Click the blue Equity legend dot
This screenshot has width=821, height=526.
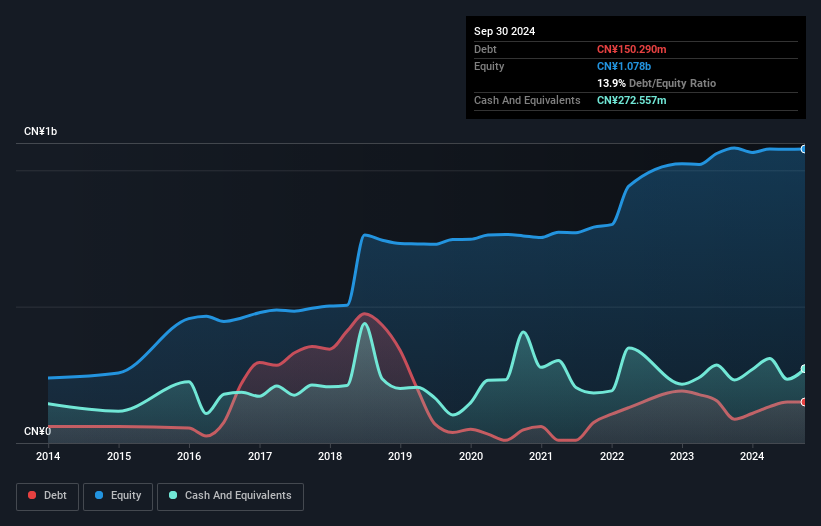click(x=99, y=495)
